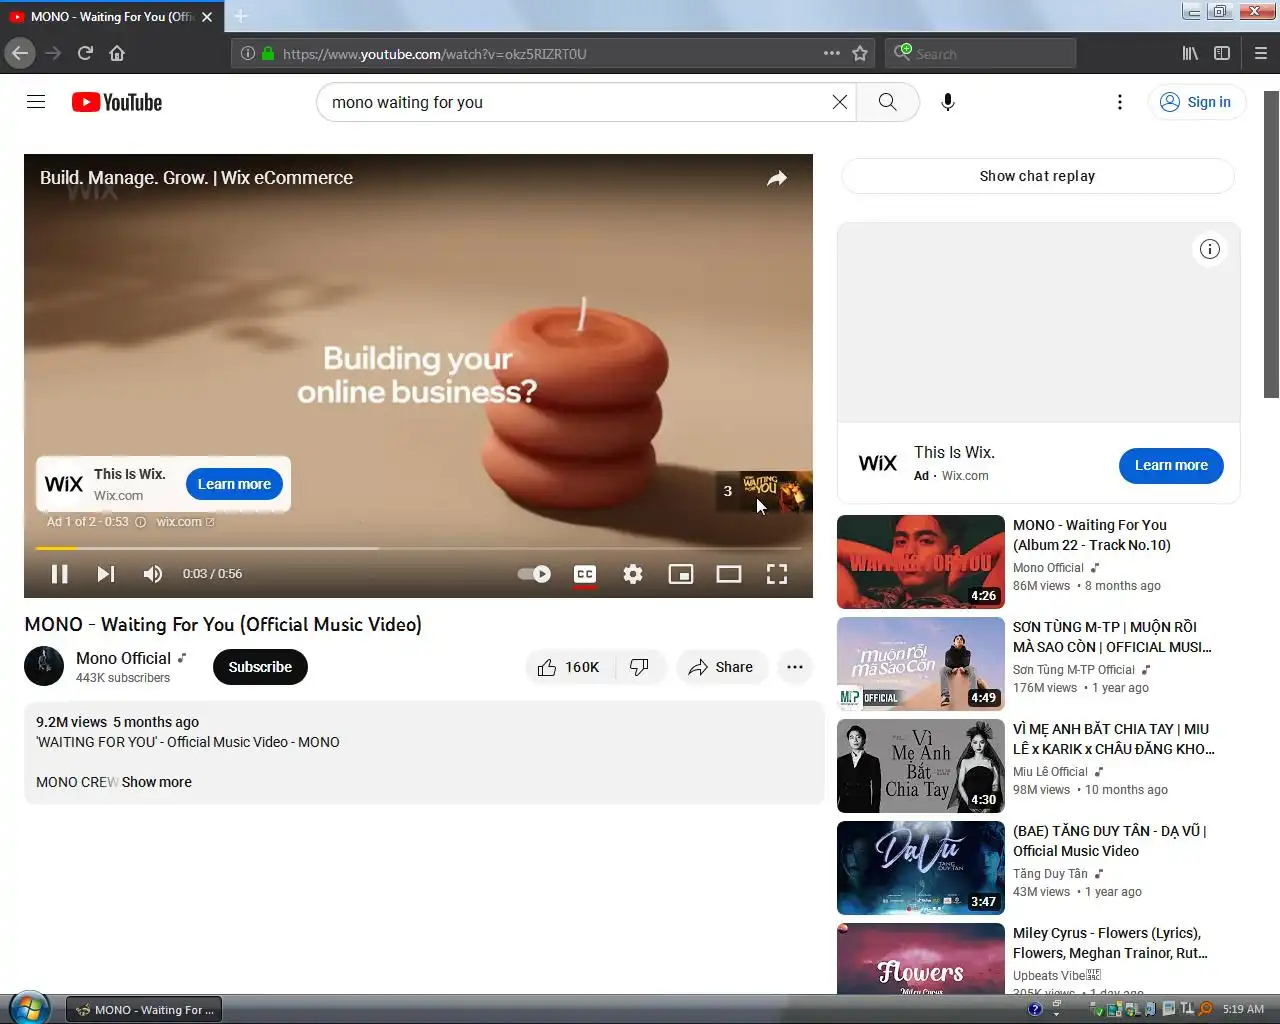Open Mono Official channel avatar
Screen dimensions: 1280x1024
coord(44,666)
